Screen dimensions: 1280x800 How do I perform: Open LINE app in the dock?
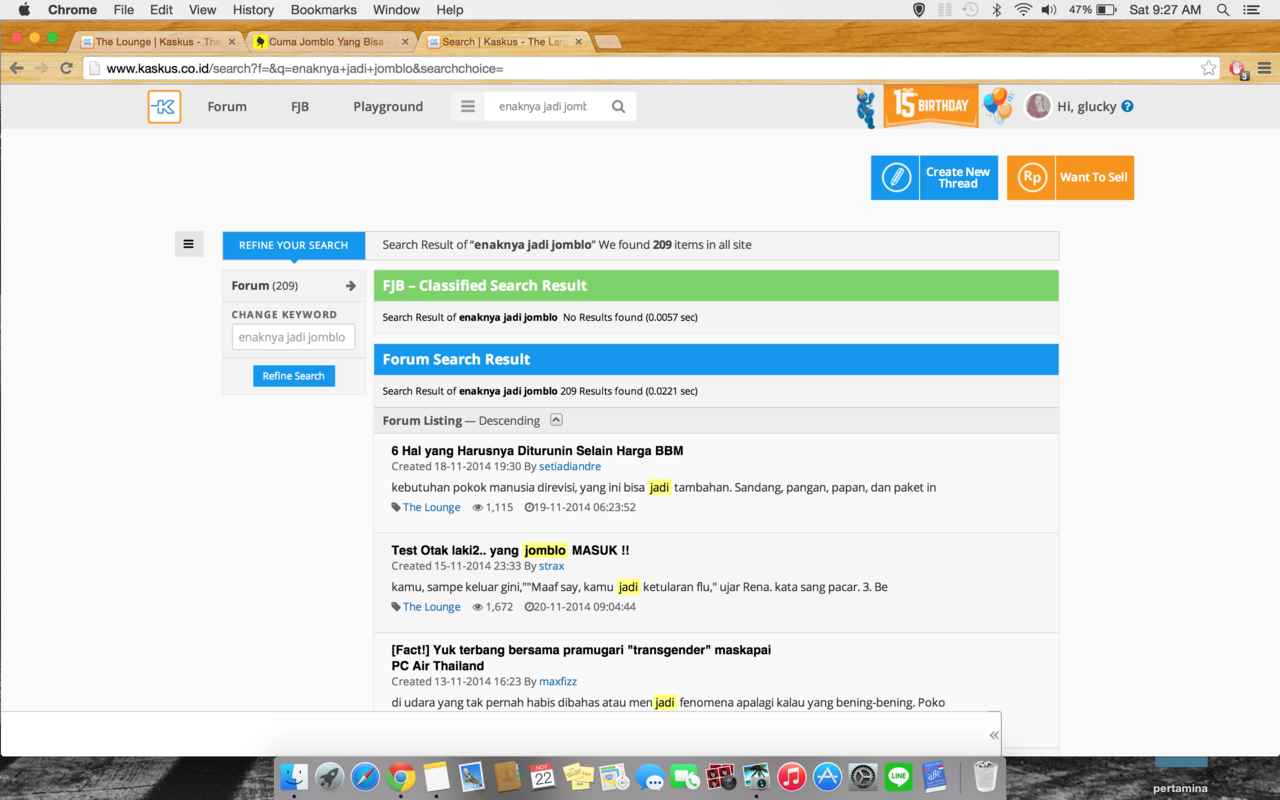coord(898,776)
